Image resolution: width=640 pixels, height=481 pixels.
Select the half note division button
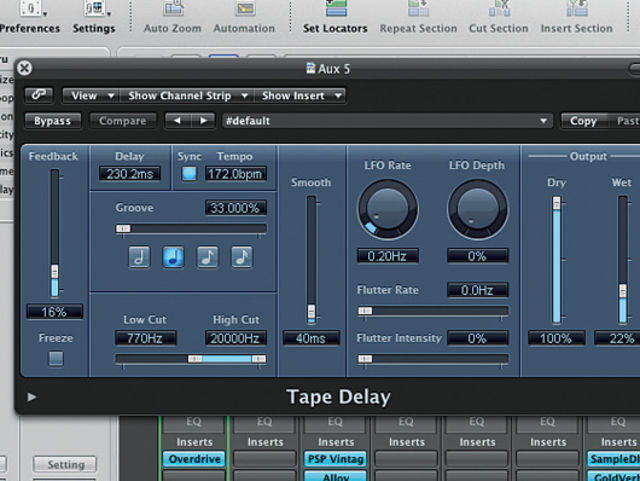click(139, 257)
